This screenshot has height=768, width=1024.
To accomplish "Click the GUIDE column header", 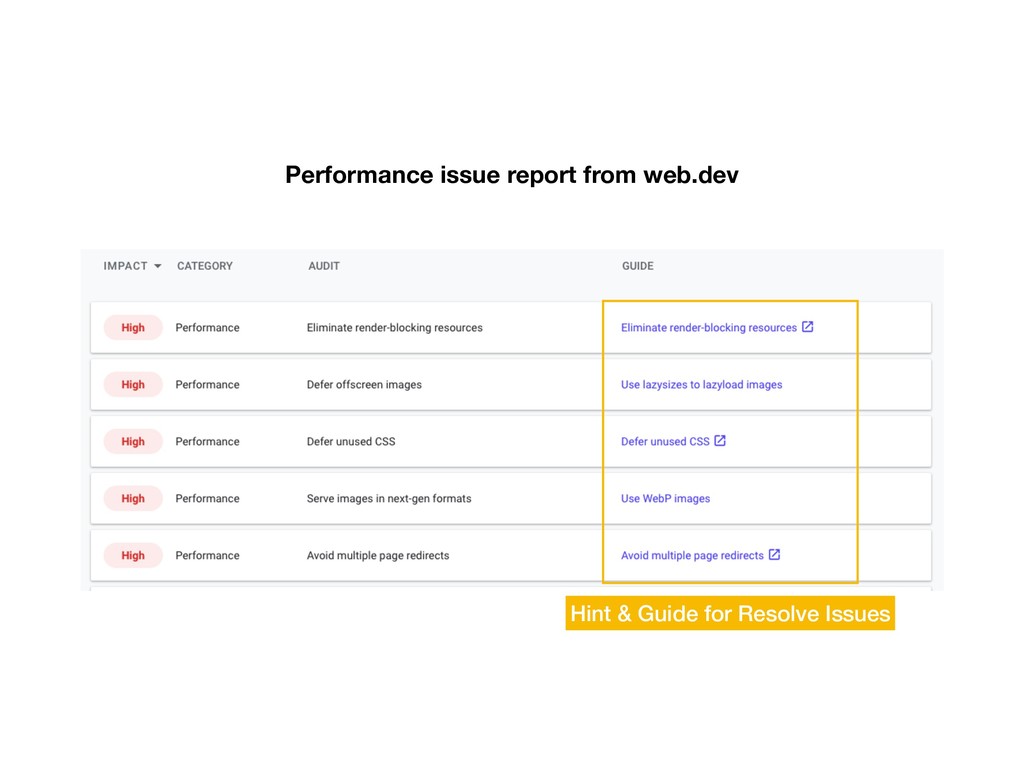I will tap(638, 266).
